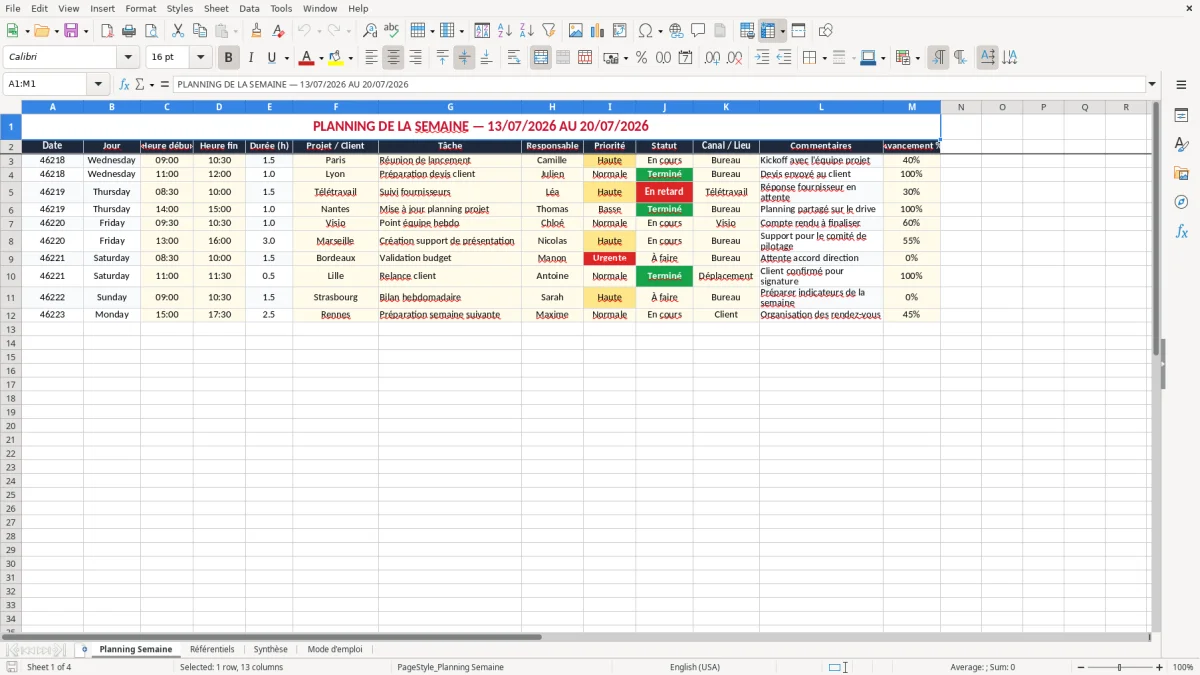Toggle Align Left

(x=371, y=58)
